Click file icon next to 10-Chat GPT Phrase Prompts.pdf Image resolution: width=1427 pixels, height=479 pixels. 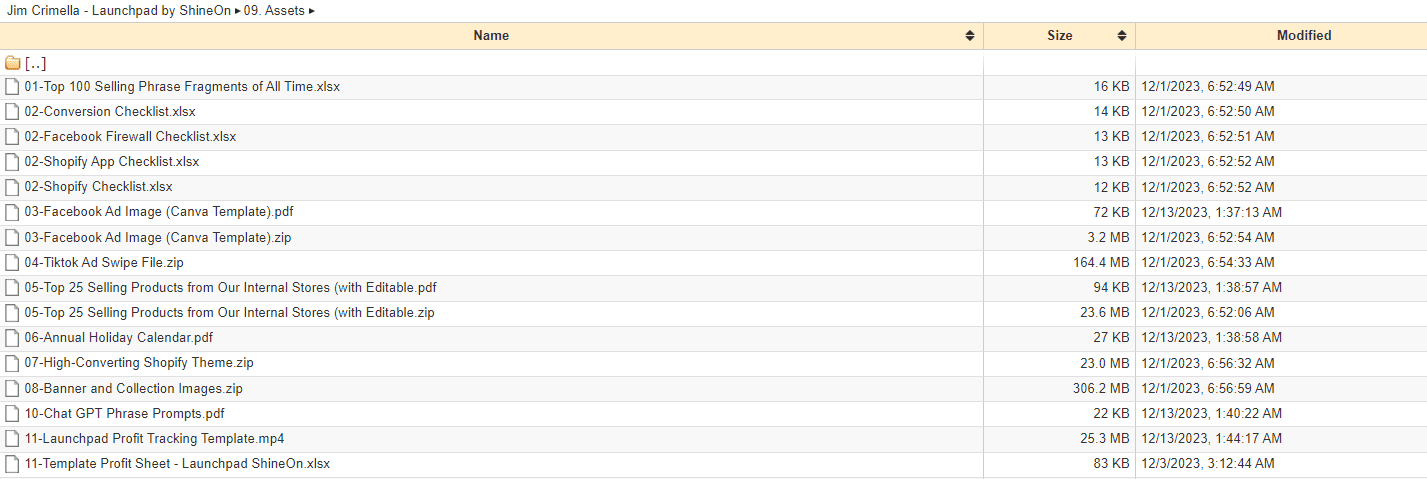coord(12,413)
